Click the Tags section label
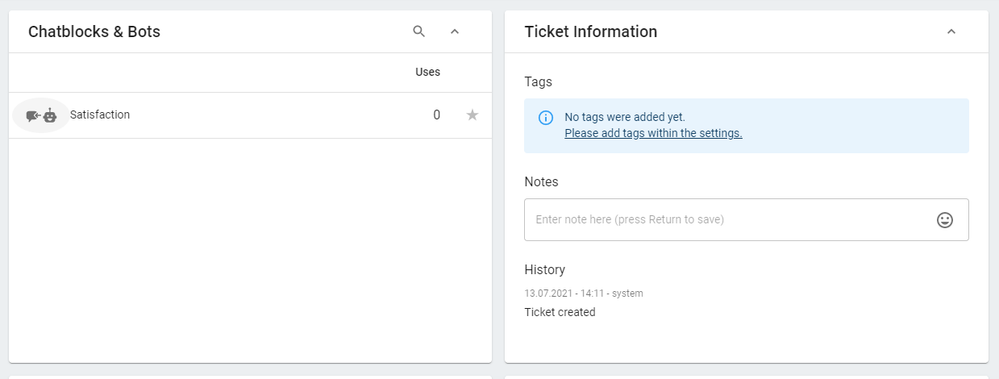The width and height of the screenshot is (999, 379). pos(538,82)
